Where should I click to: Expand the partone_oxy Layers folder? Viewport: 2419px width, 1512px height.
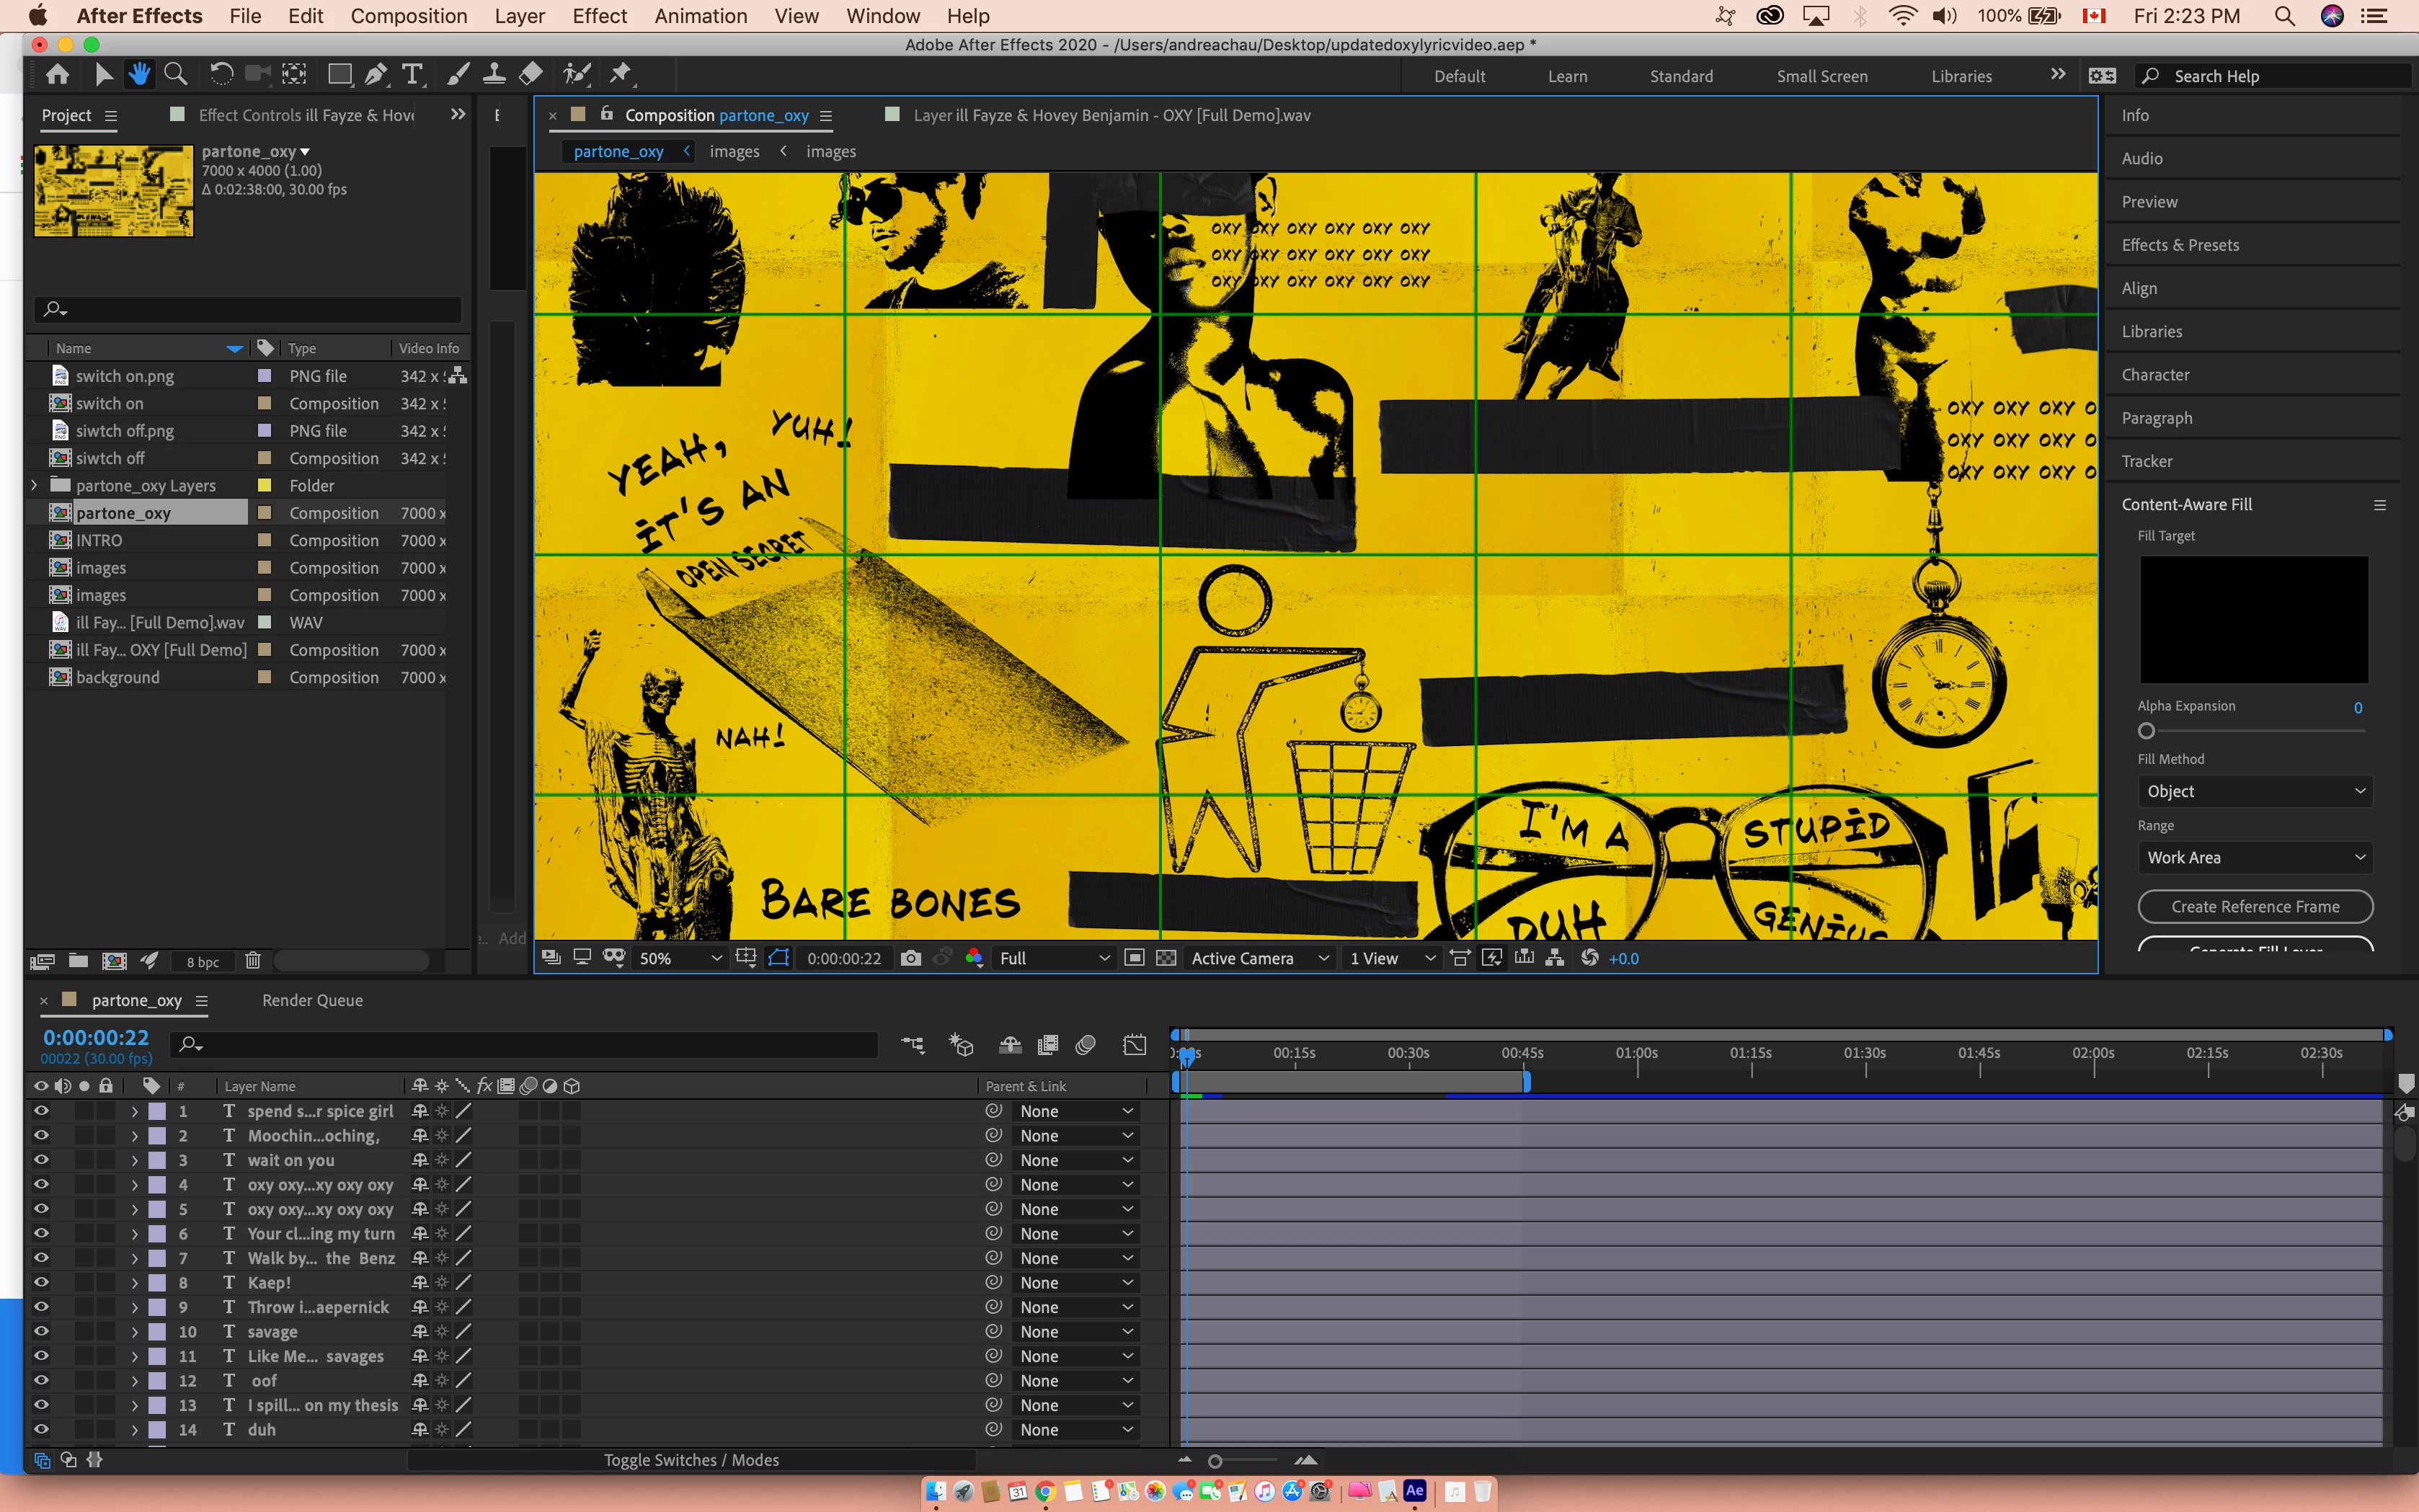click(x=35, y=485)
